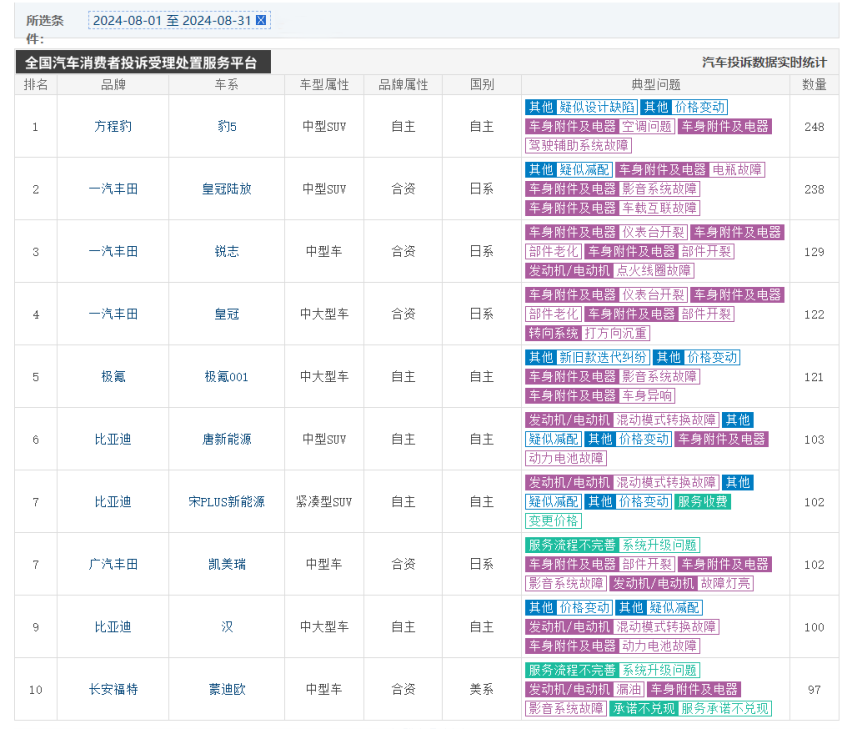Click the 典型问题 column header
The height and width of the screenshot is (729, 852).
656,84
